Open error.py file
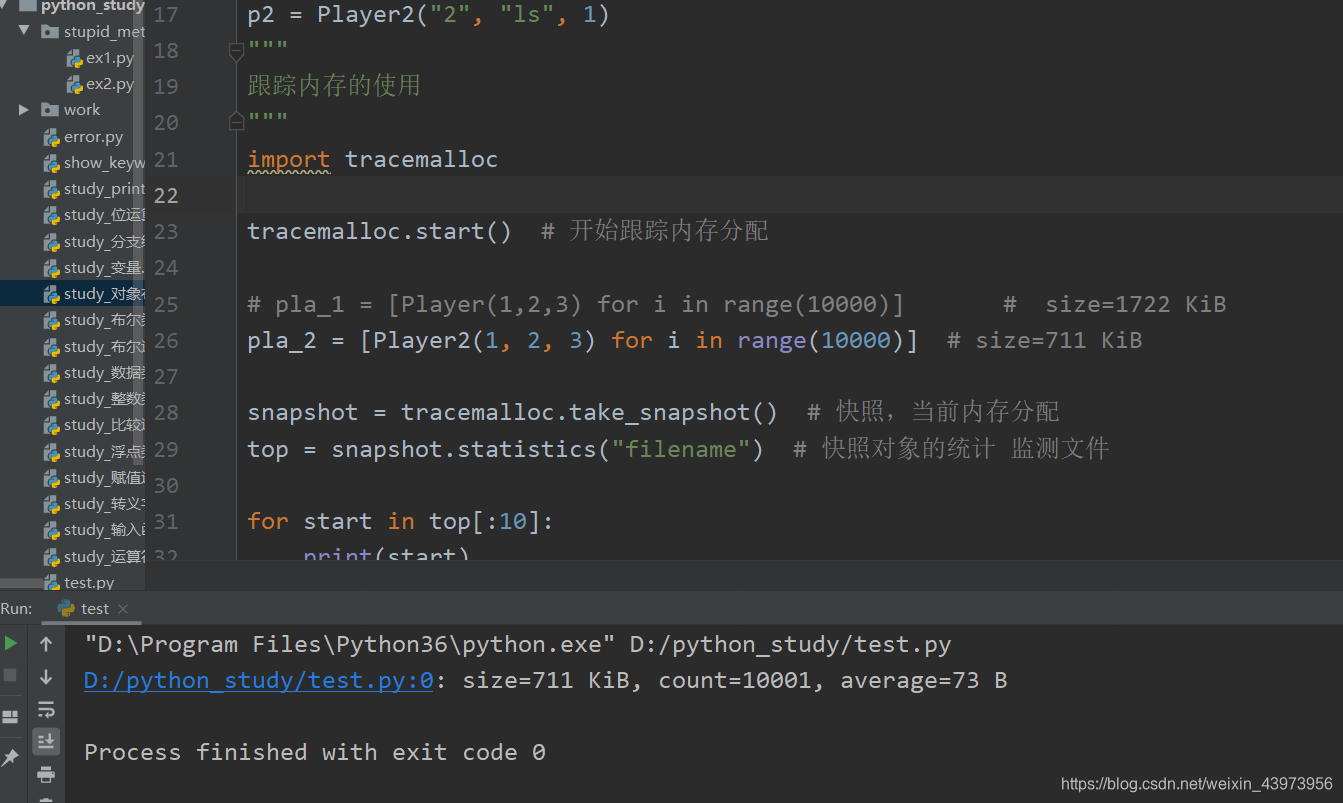Image resolution: width=1343 pixels, height=803 pixels. (84, 136)
